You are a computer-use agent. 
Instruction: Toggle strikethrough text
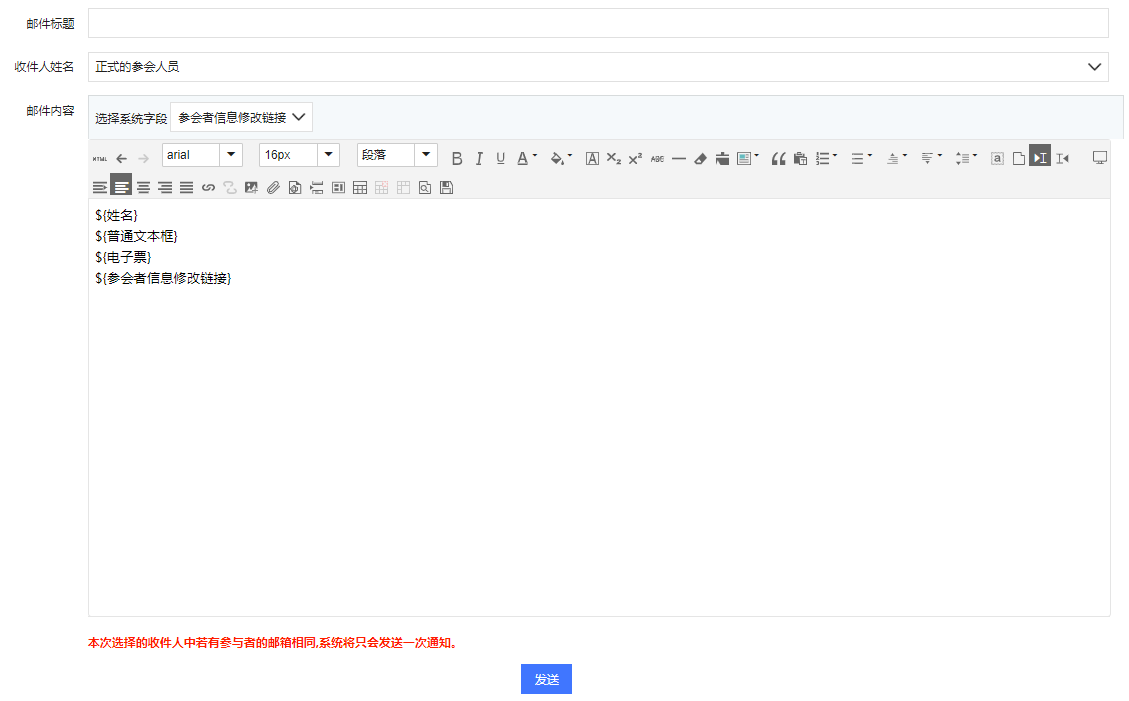(657, 158)
